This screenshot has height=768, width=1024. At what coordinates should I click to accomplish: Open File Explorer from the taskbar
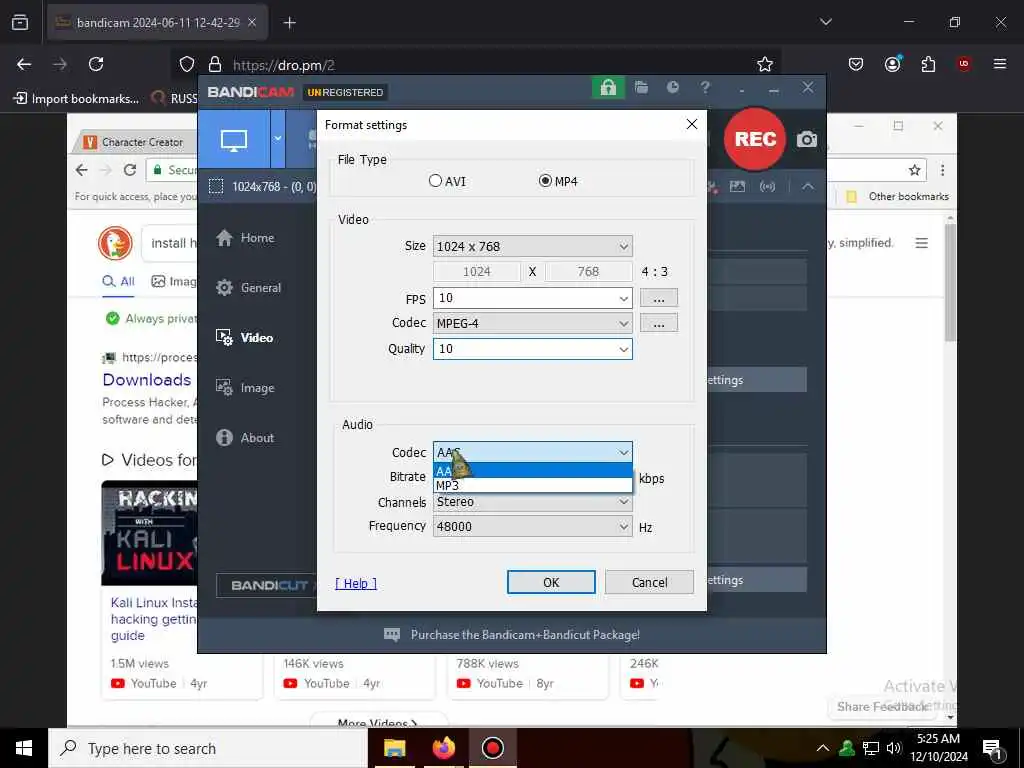coord(394,748)
